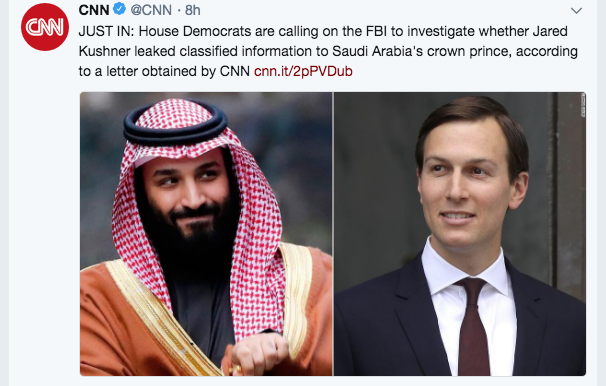Click the 8h timestamp
Viewport: 606px width, 386px height.
(192, 10)
